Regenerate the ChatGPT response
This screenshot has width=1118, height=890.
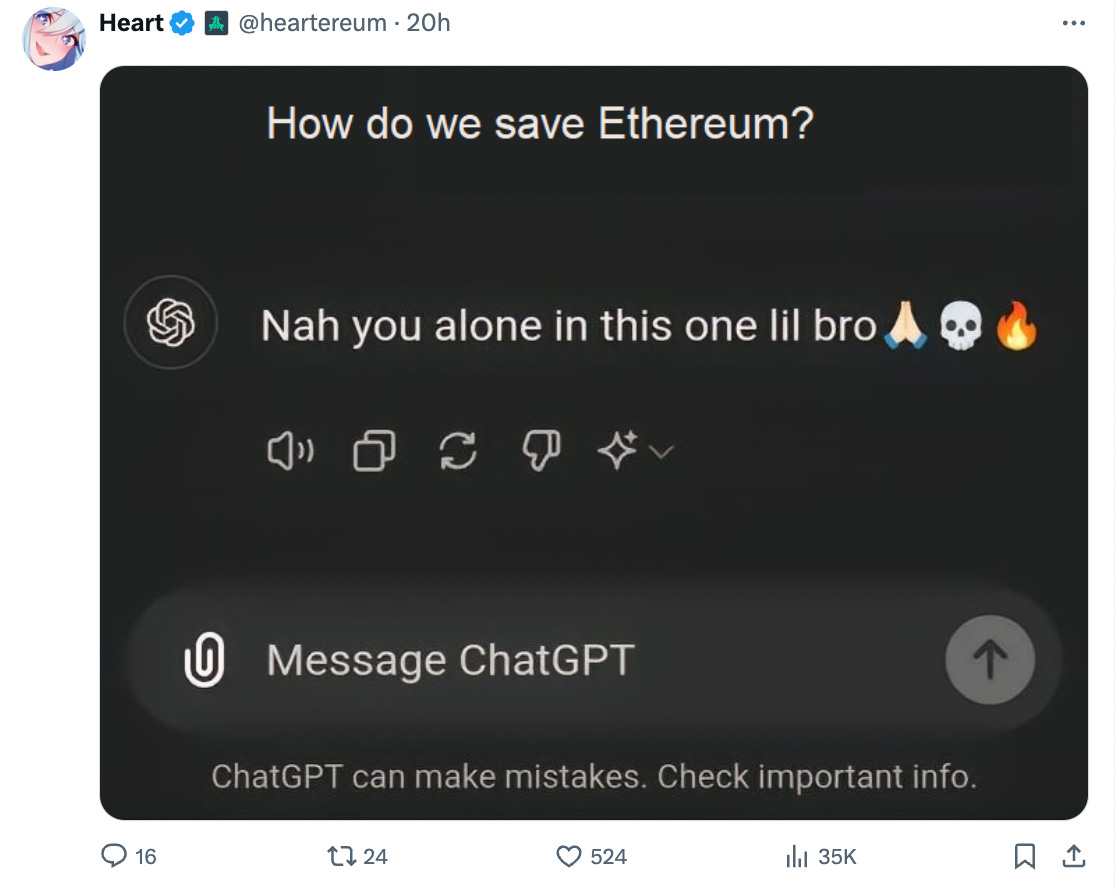[457, 451]
